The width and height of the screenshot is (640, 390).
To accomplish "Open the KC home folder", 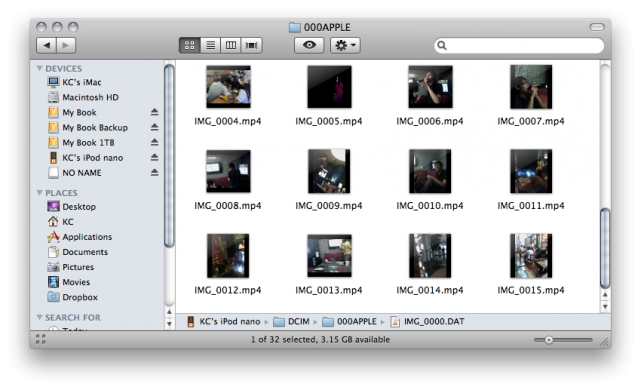I will click(x=68, y=222).
